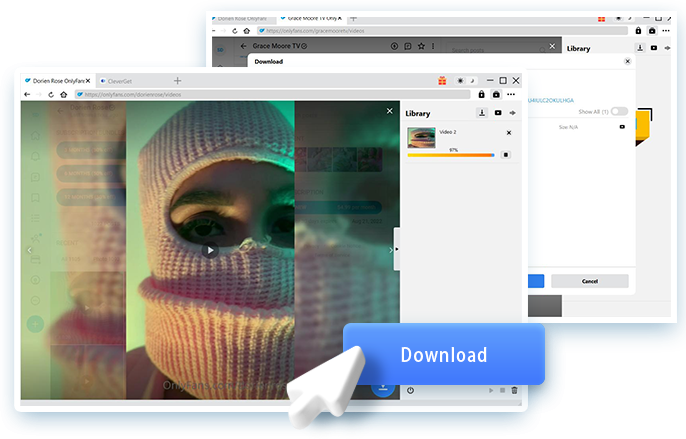Screen dimensions: 686x439
Task: Close the Dorien Rose OnlyFans tab in front window
Action: pos(88,81)
